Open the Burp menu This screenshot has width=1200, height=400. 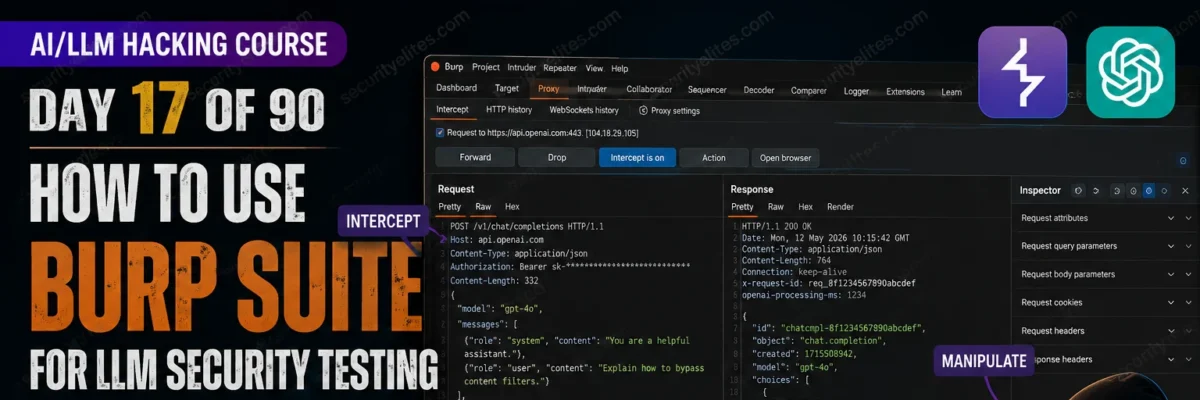(x=455, y=68)
